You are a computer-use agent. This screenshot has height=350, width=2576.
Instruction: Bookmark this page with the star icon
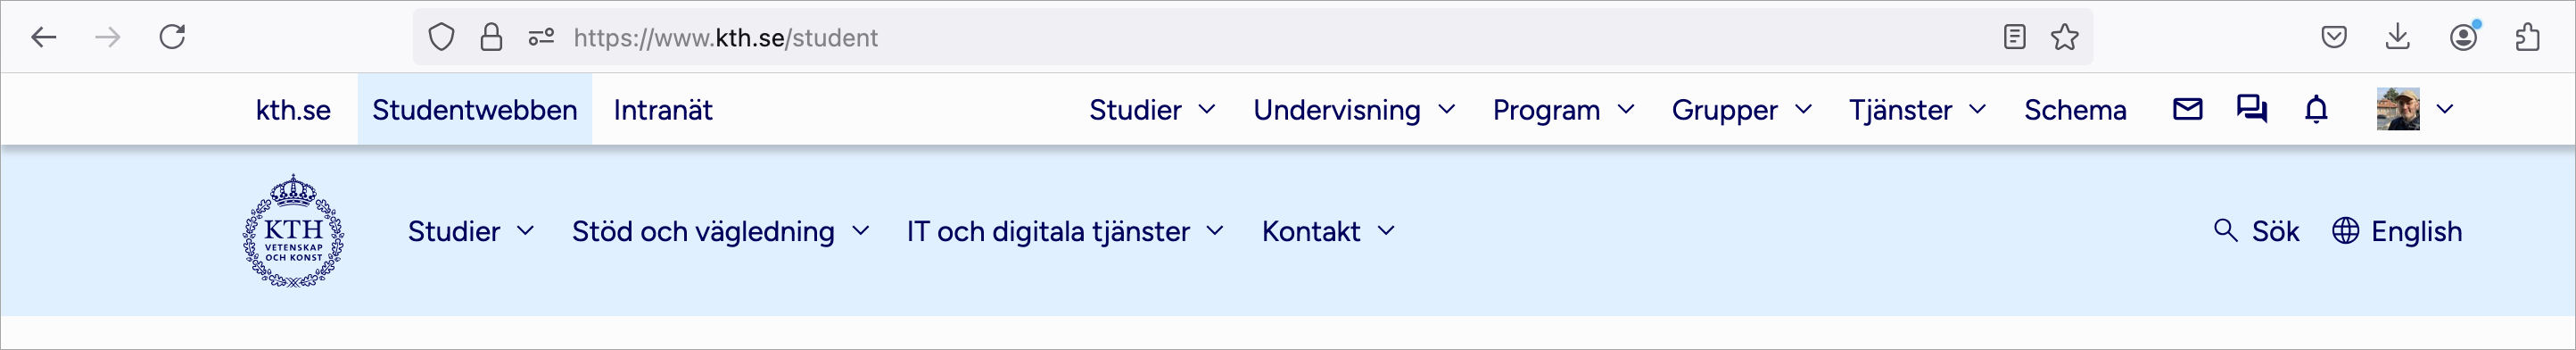[x=2065, y=37]
